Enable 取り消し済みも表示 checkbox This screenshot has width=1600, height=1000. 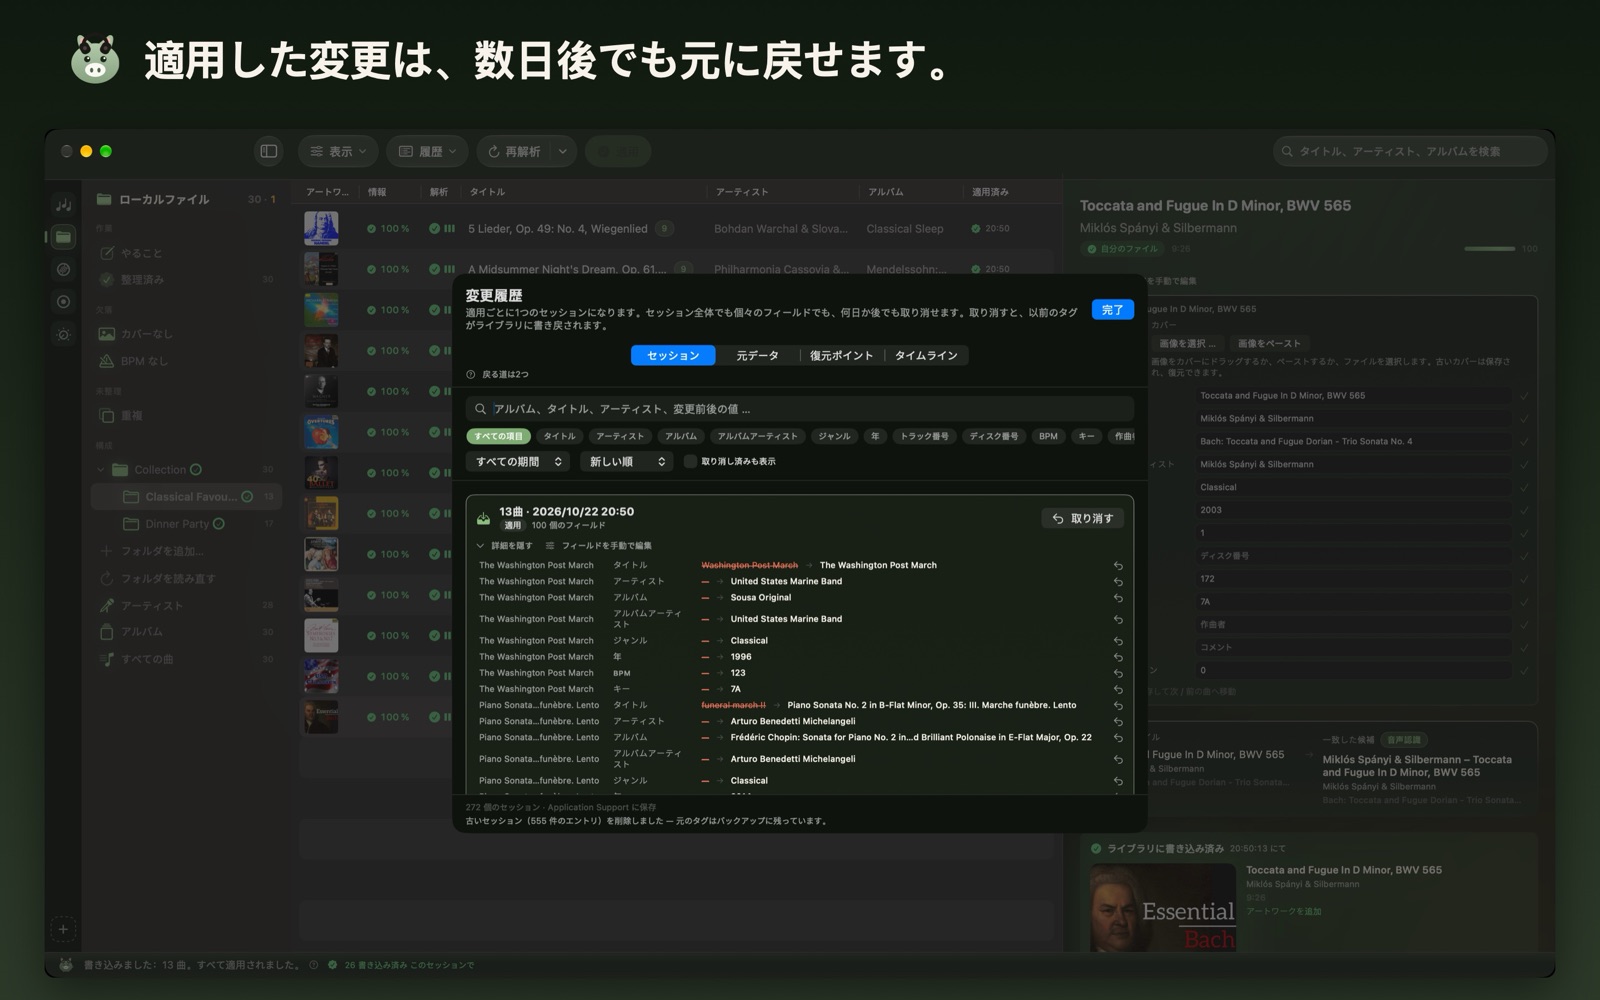click(690, 461)
